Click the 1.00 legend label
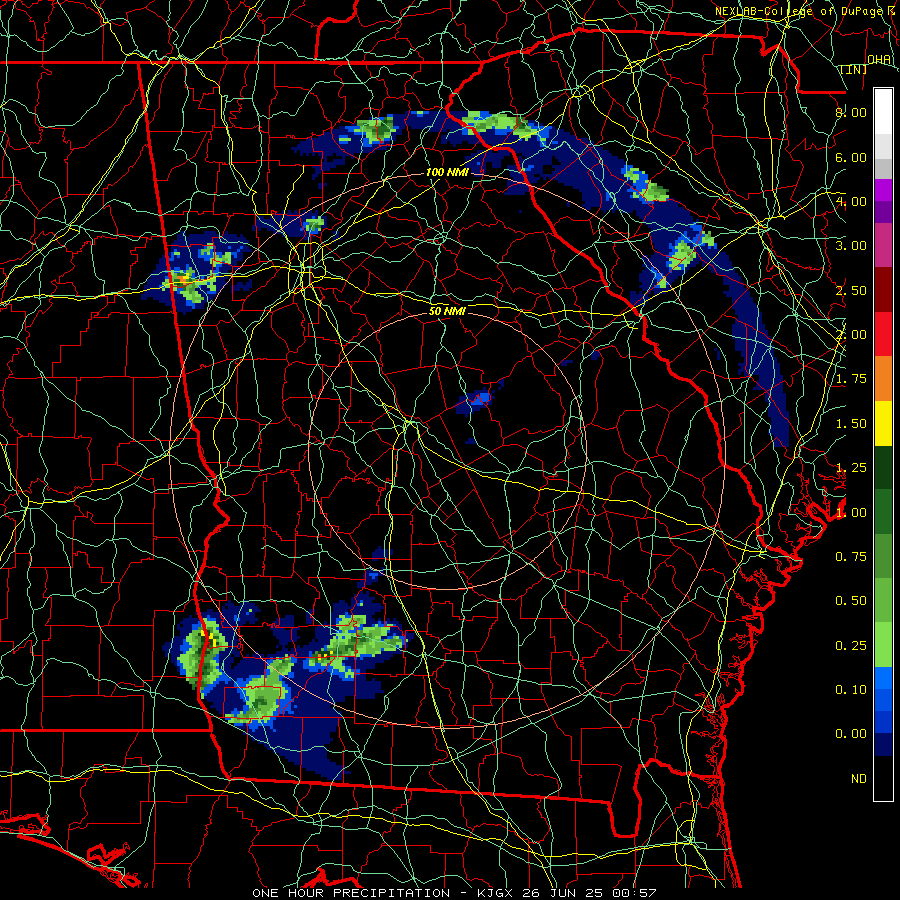The image size is (900, 900). (851, 513)
